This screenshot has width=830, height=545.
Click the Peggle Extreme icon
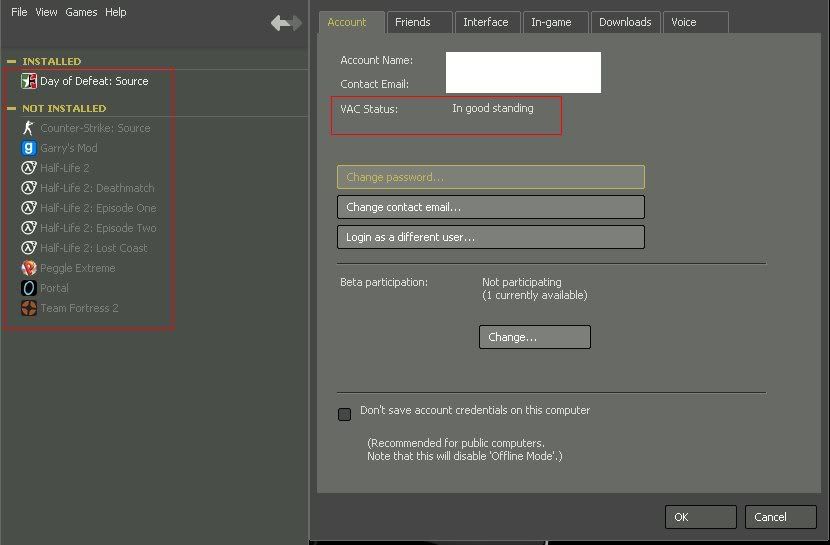(29, 268)
